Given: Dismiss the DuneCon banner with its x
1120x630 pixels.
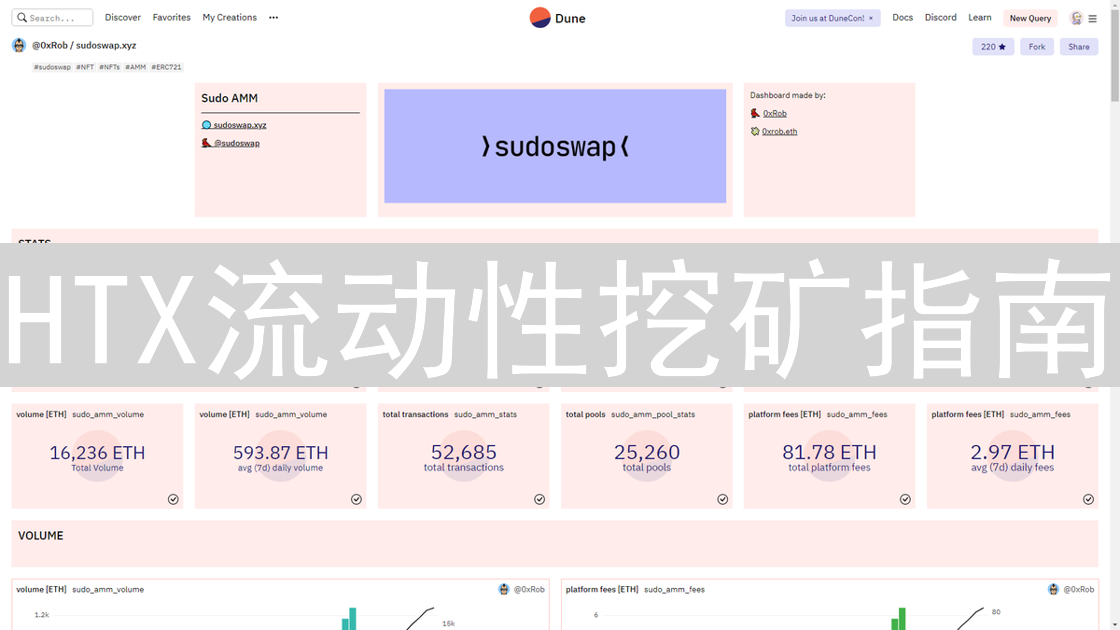Looking at the screenshot, I should click(871, 18).
